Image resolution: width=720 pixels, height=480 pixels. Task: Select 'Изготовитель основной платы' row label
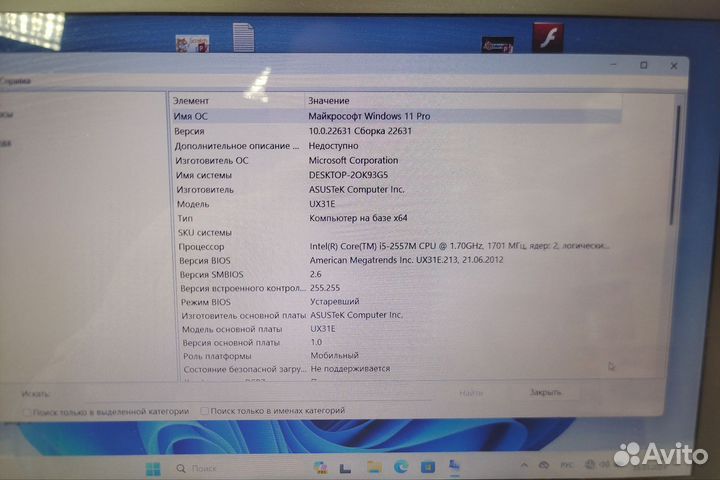[243, 316]
